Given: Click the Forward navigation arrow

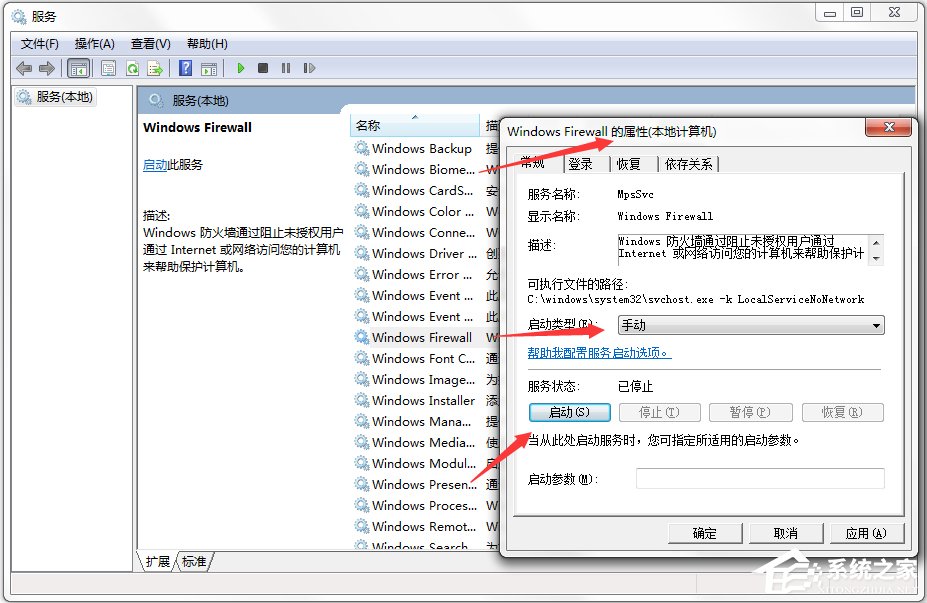Looking at the screenshot, I should (x=47, y=67).
